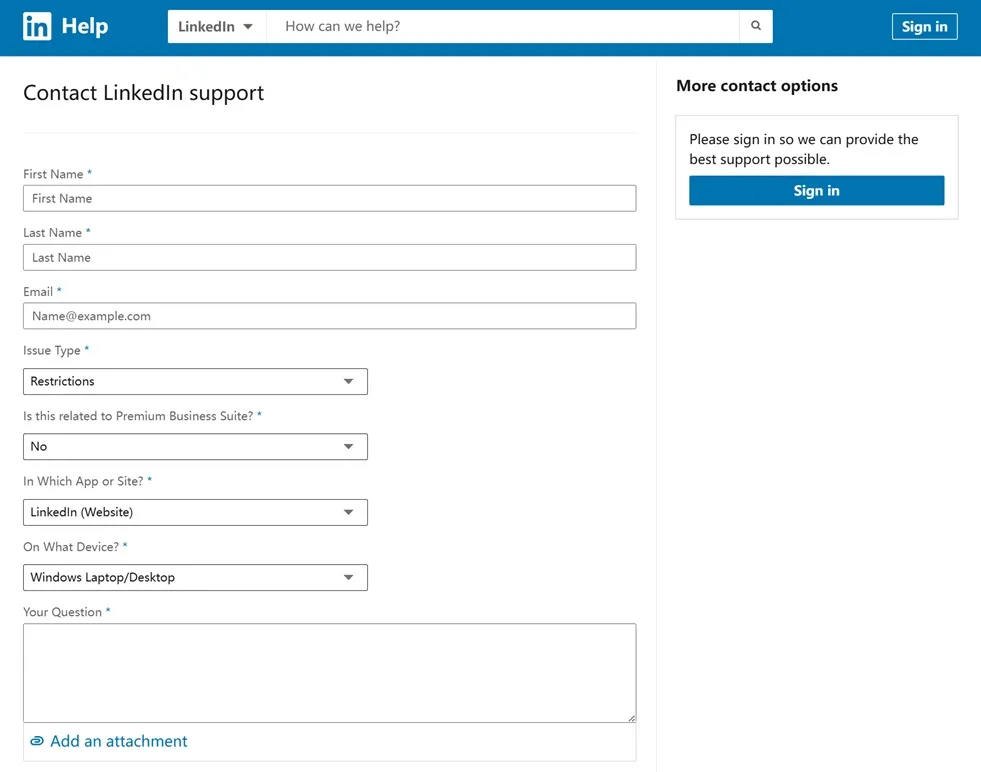Click the Please sign in support message
The height and width of the screenshot is (772, 981).
point(804,150)
